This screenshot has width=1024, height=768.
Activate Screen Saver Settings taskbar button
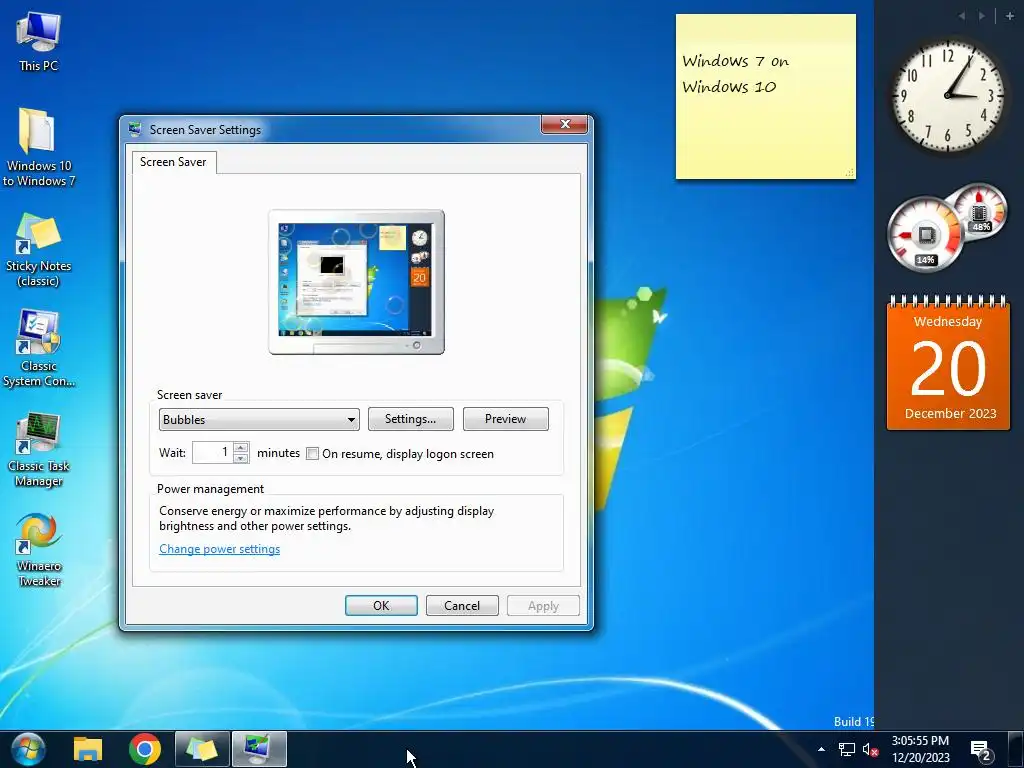(x=259, y=749)
